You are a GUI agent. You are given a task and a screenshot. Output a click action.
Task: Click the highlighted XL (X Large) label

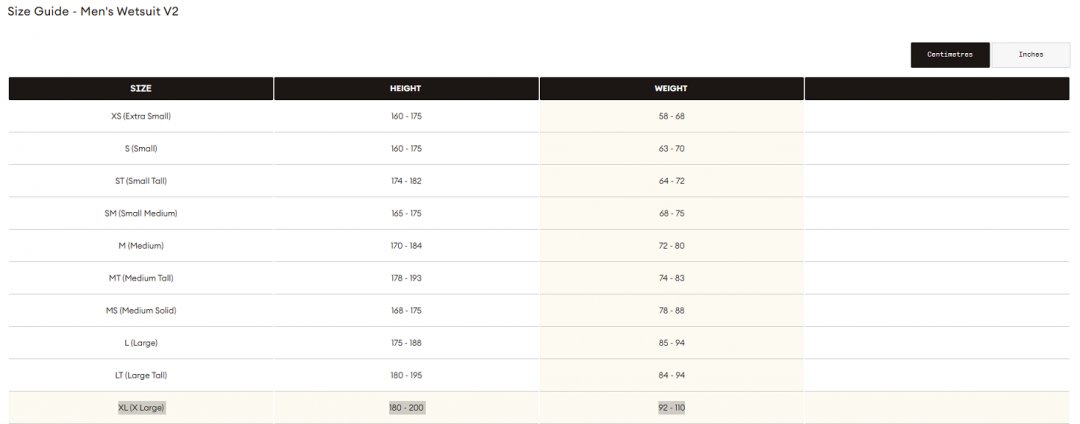[x=141, y=407]
